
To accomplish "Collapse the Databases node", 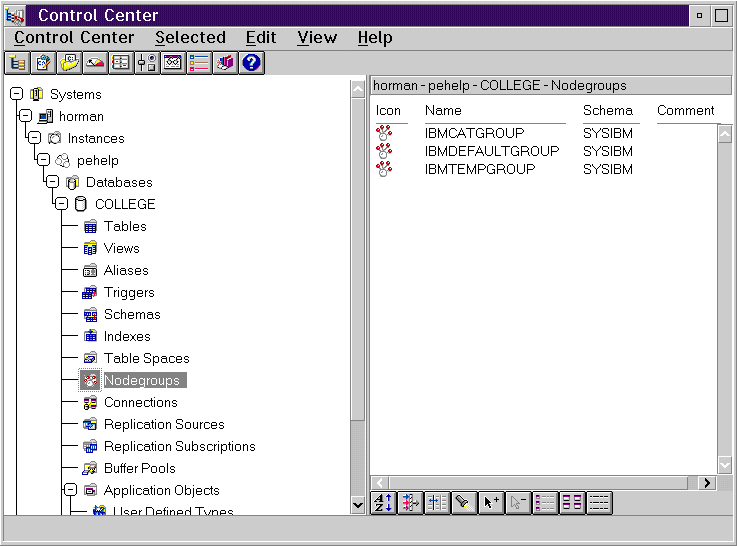I will (53, 181).
